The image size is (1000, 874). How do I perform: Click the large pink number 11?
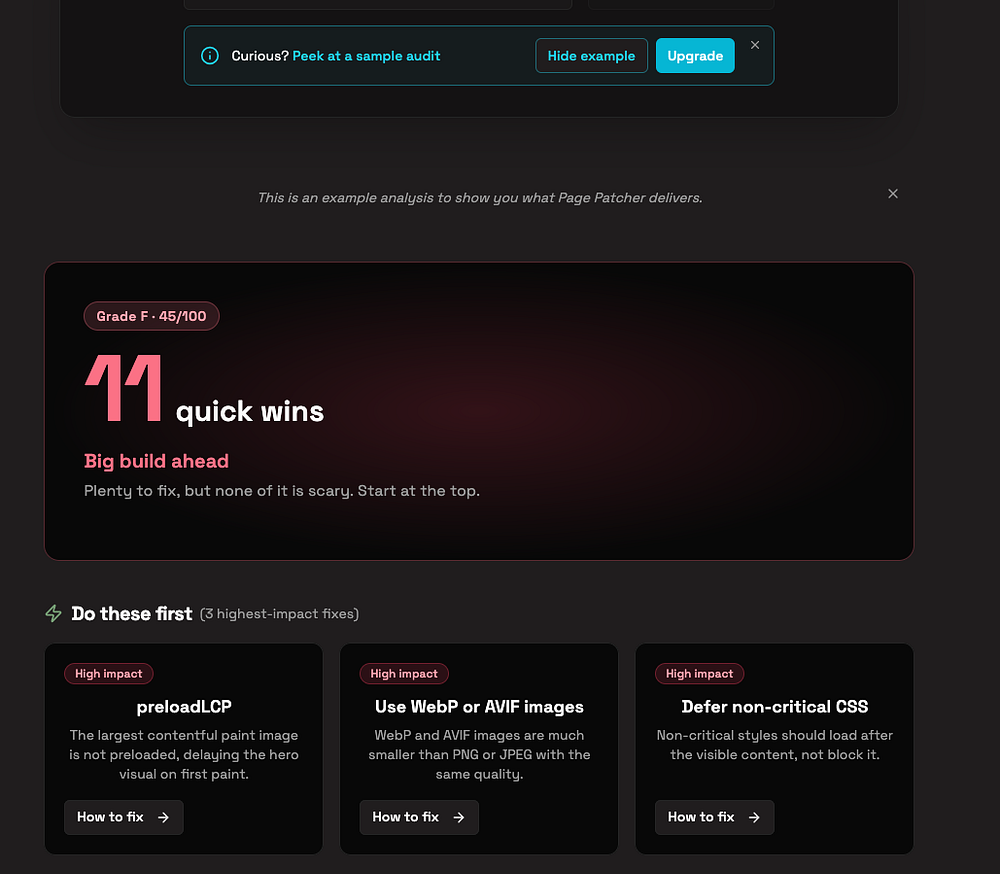pyautogui.click(x=123, y=388)
